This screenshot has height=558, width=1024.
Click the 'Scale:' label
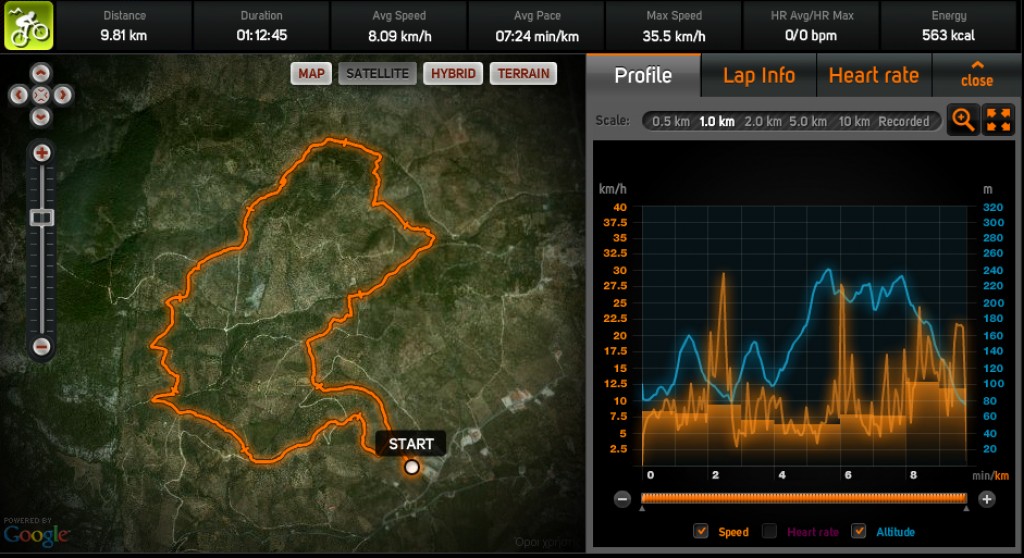[613, 121]
